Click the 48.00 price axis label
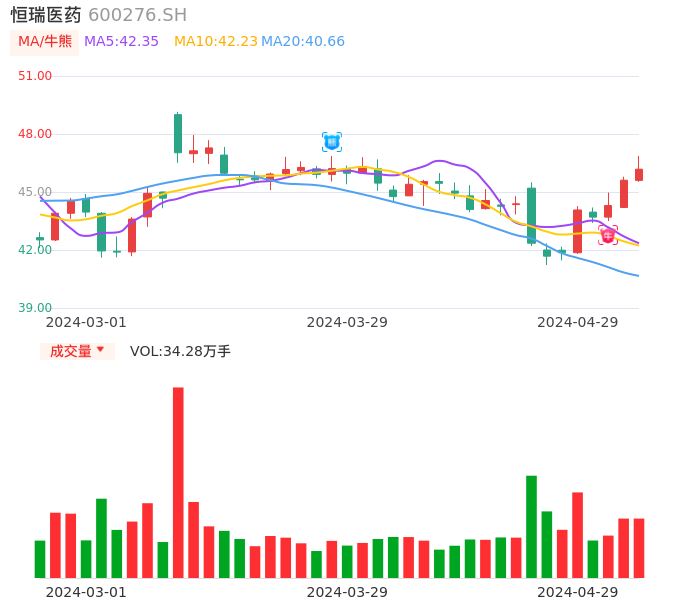This screenshot has height=606, width=686. [35, 134]
